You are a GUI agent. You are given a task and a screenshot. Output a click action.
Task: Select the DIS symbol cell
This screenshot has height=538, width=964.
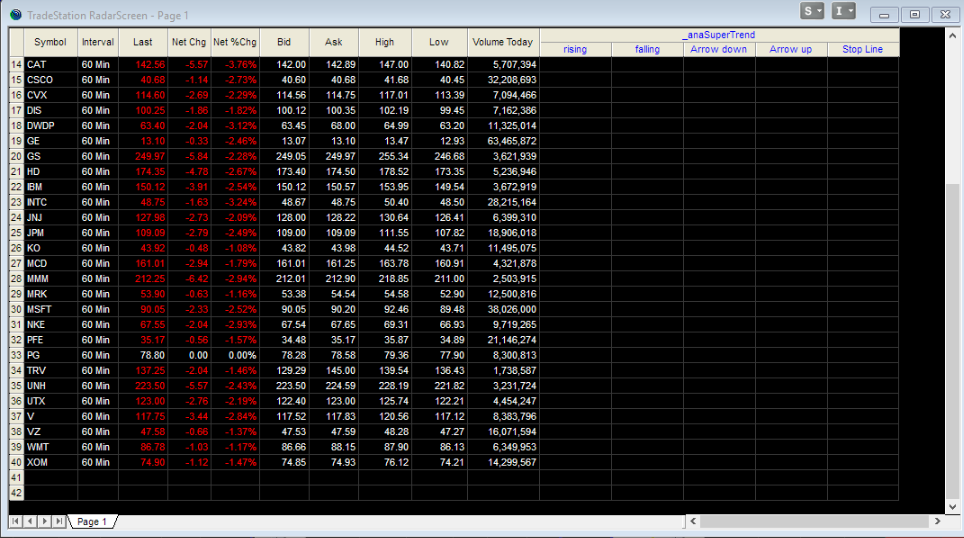[50, 111]
